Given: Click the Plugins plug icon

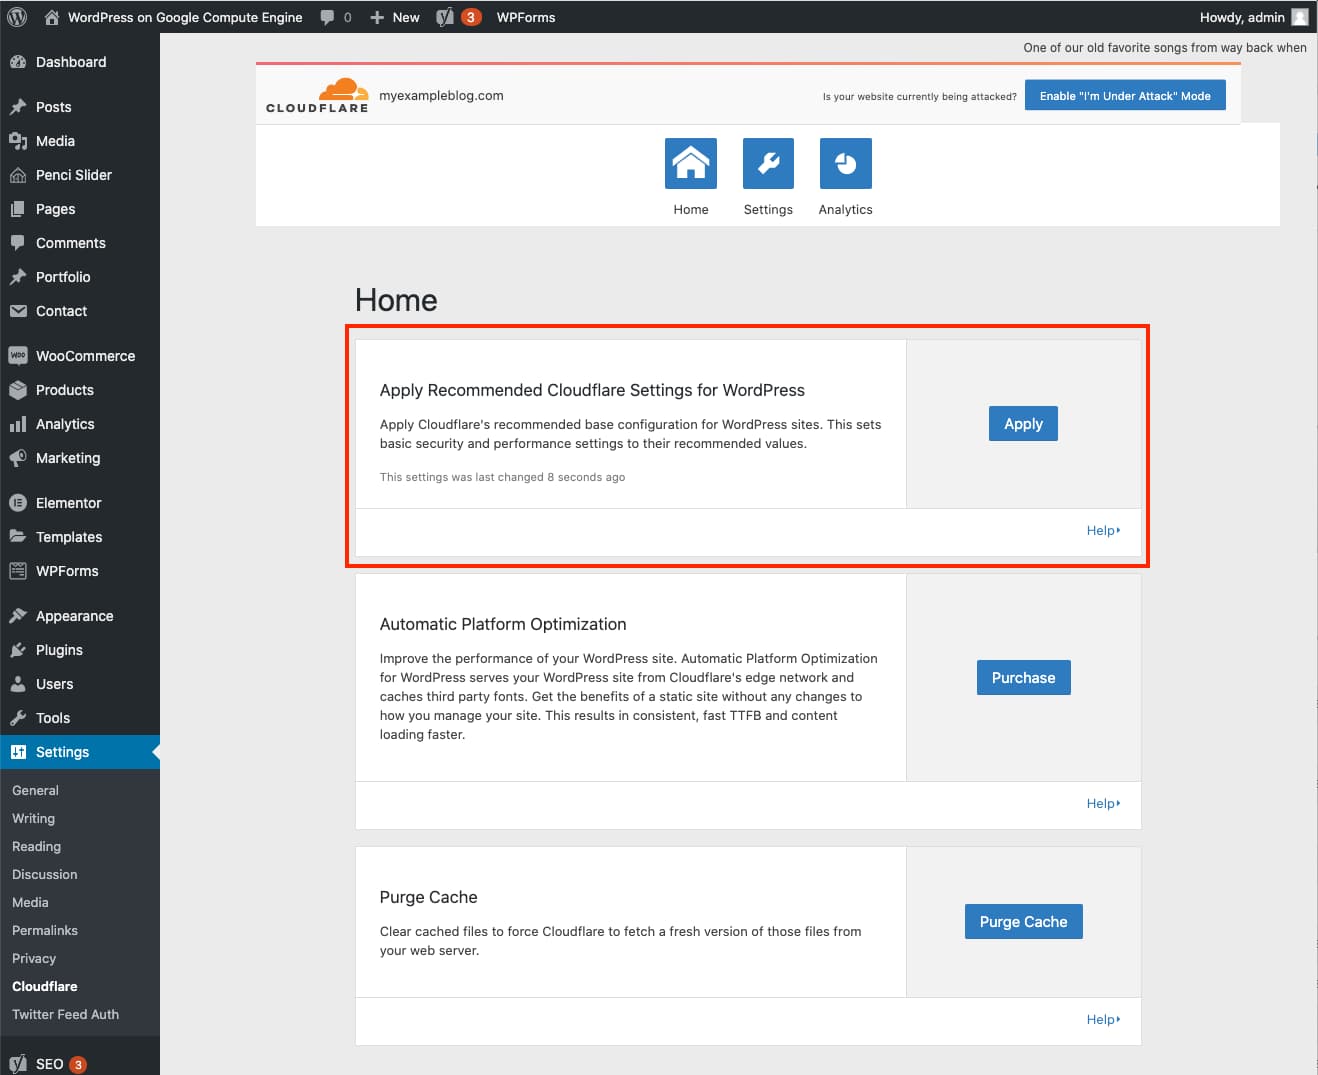Looking at the screenshot, I should coord(18,650).
